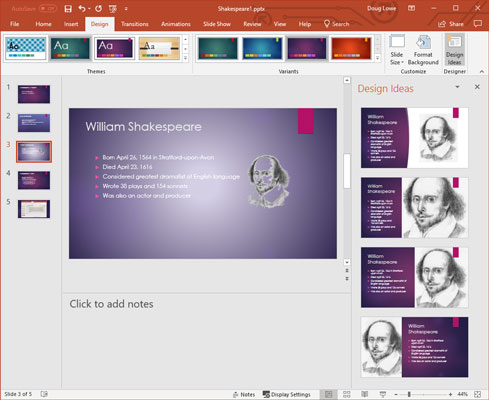Switch to Reading View icon in status bar
489x400 pixels.
pos(365,394)
